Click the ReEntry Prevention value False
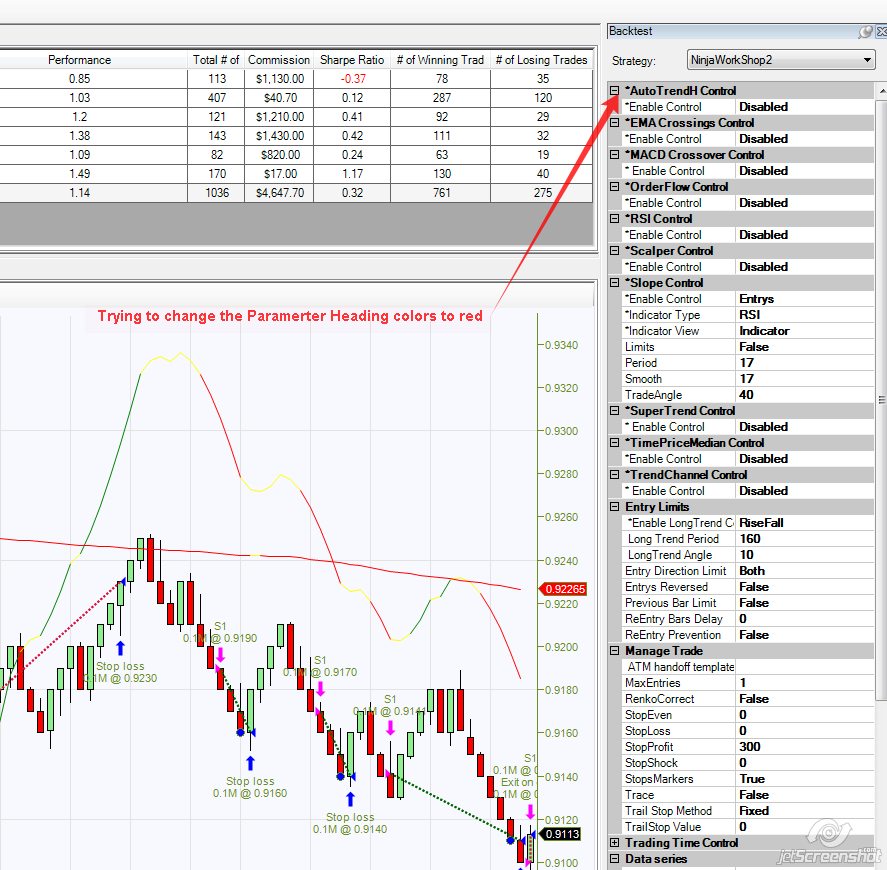The height and width of the screenshot is (870, 887). 804,635
